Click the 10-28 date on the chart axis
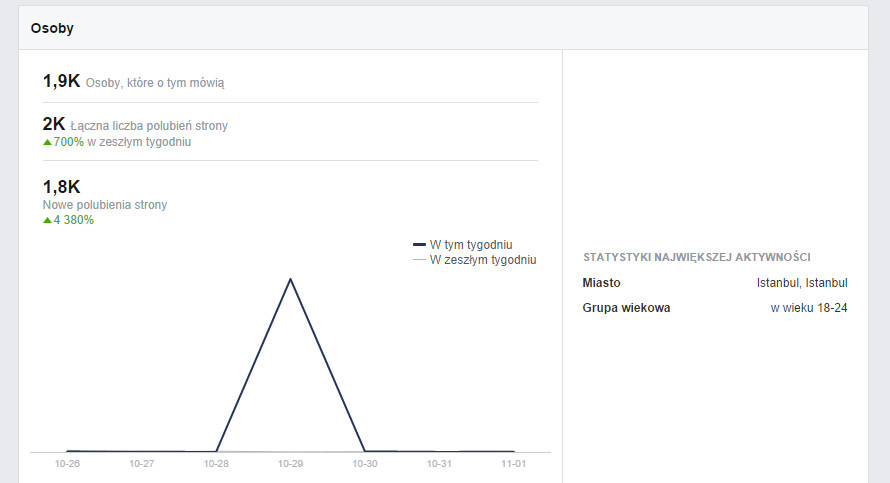Screen dimensions: 890x483 click(216, 464)
